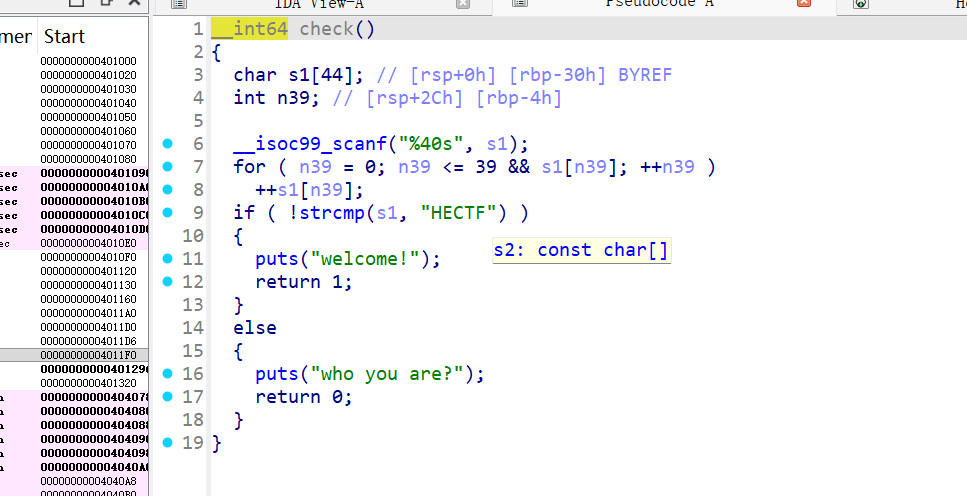Select address 0000000000401320 in function list
The width and height of the screenshot is (967, 496).
(89, 383)
